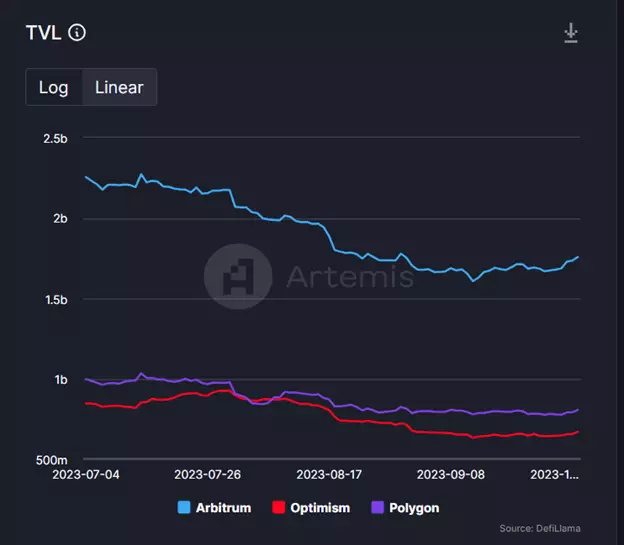Click the 2023-08-17 date label
The width and height of the screenshot is (624, 545).
[x=329, y=475]
